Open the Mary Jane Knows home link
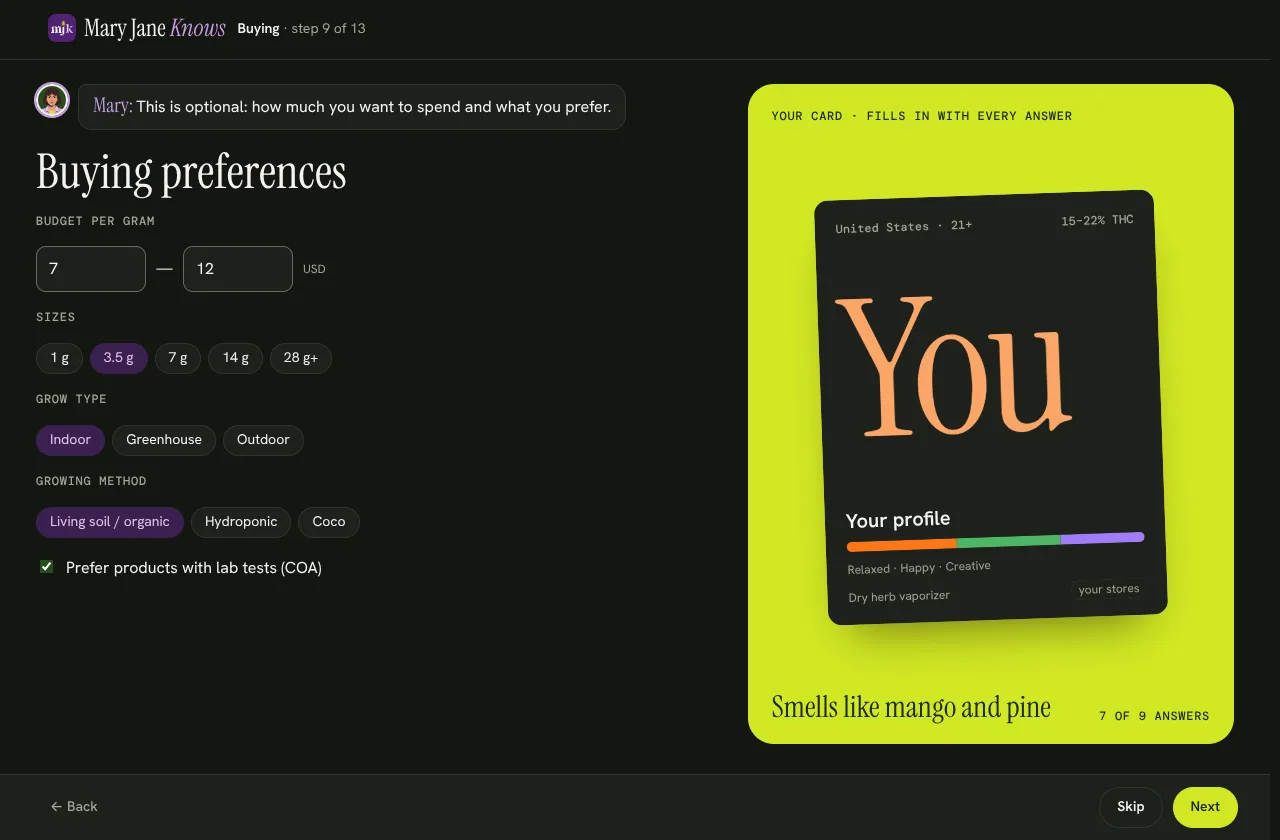 pyautogui.click(x=137, y=28)
